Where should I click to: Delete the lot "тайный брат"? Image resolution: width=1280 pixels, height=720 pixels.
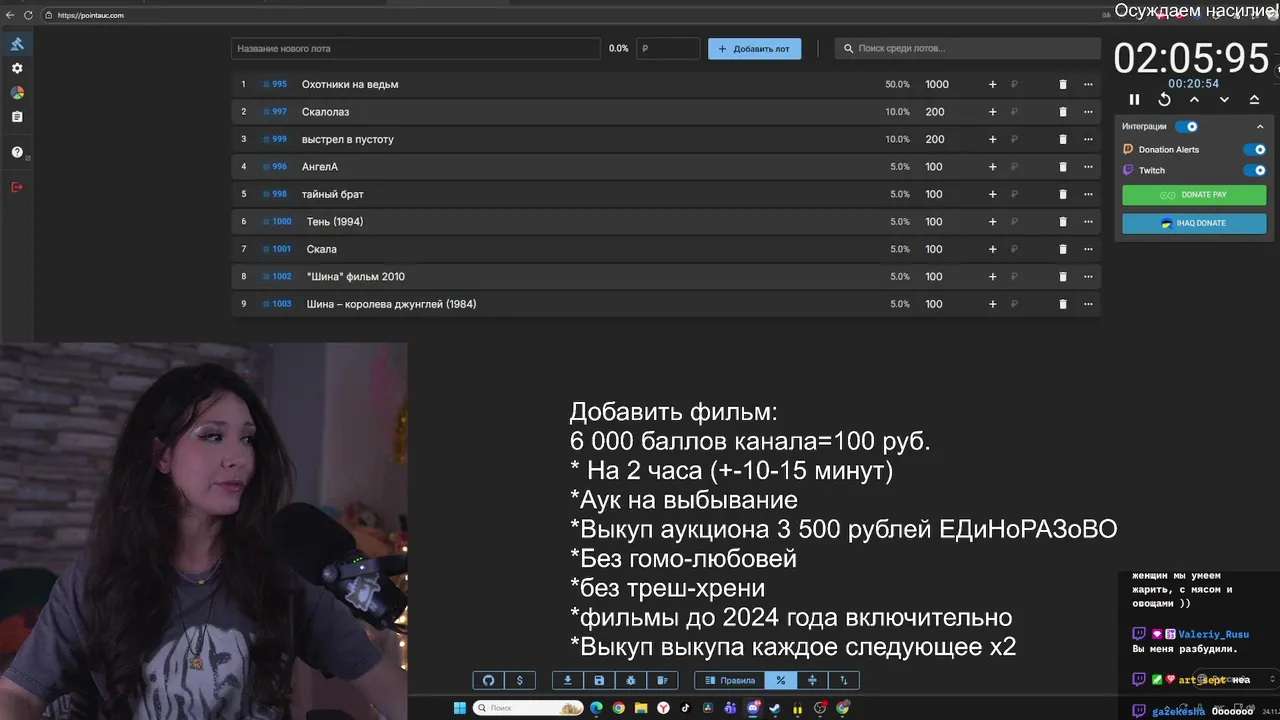[1063, 194]
